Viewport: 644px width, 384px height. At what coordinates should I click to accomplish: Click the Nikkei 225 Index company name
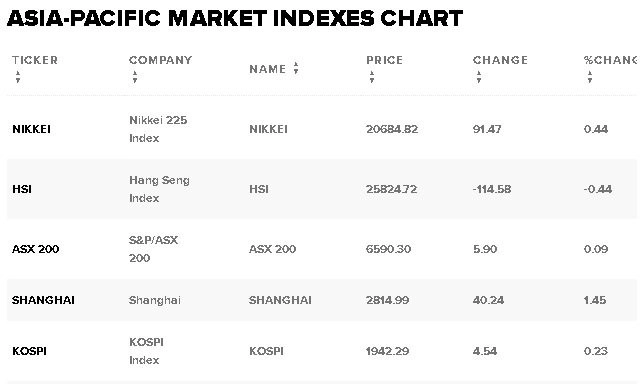point(158,129)
